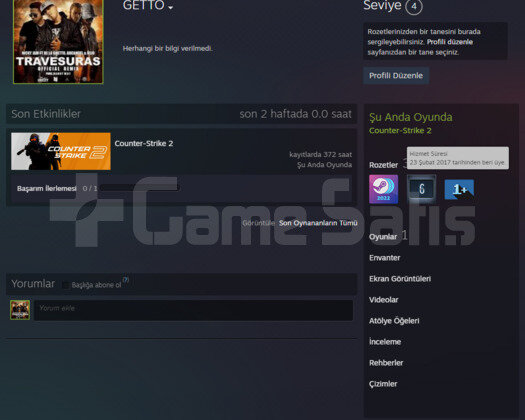
Task: Click the 'Son Etkinlikler' heading
Action: tap(46, 114)
